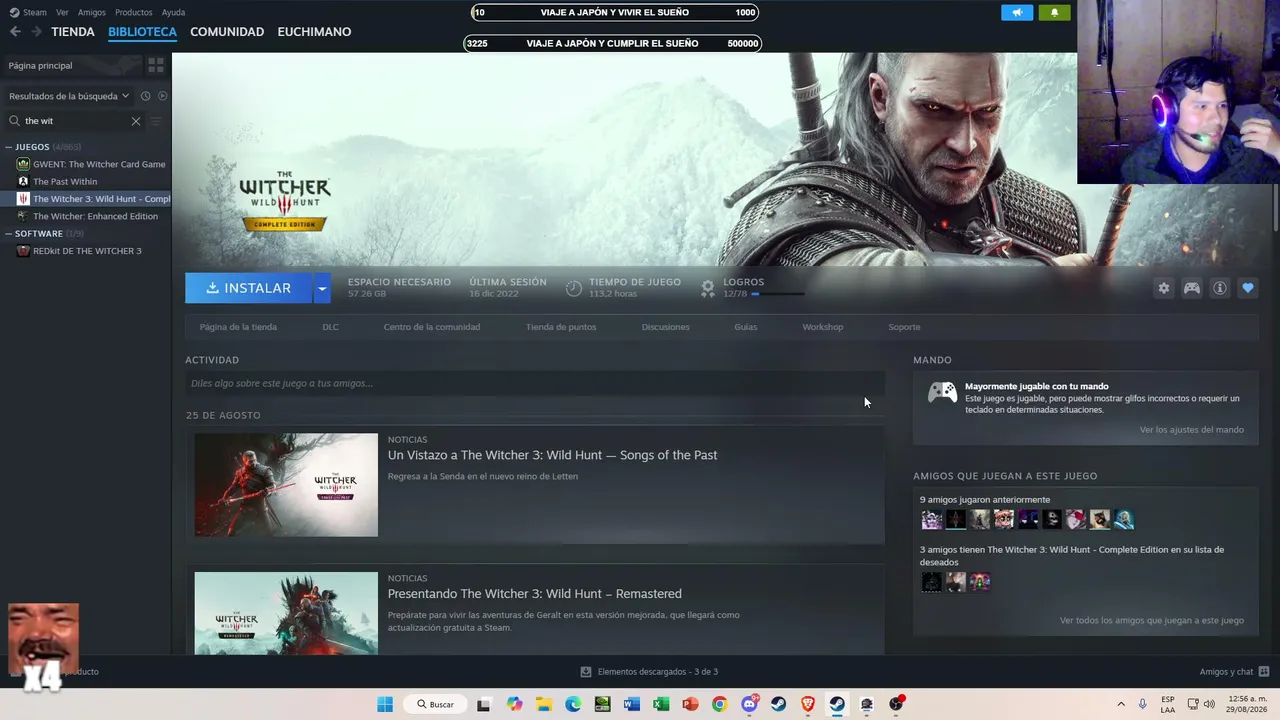1280x720 pixels.
Task: Open the EUCHIMANO profile tab
Action: [x=314, y=32]
